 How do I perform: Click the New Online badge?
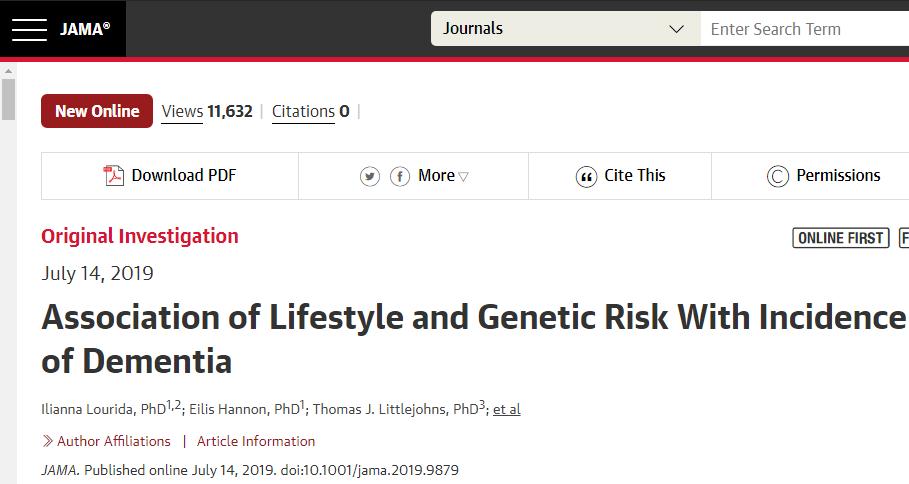(x=97, y=111)
